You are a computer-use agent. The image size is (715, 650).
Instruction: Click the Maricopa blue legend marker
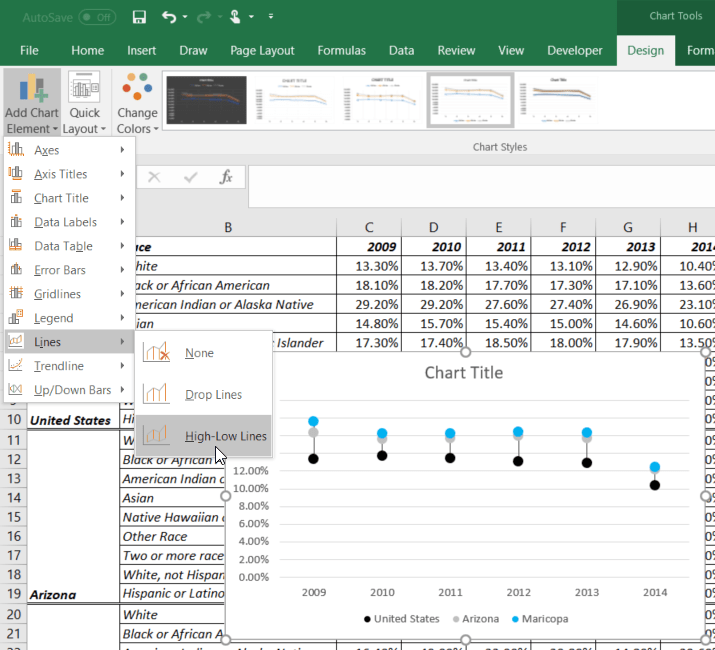coord(515,619)
